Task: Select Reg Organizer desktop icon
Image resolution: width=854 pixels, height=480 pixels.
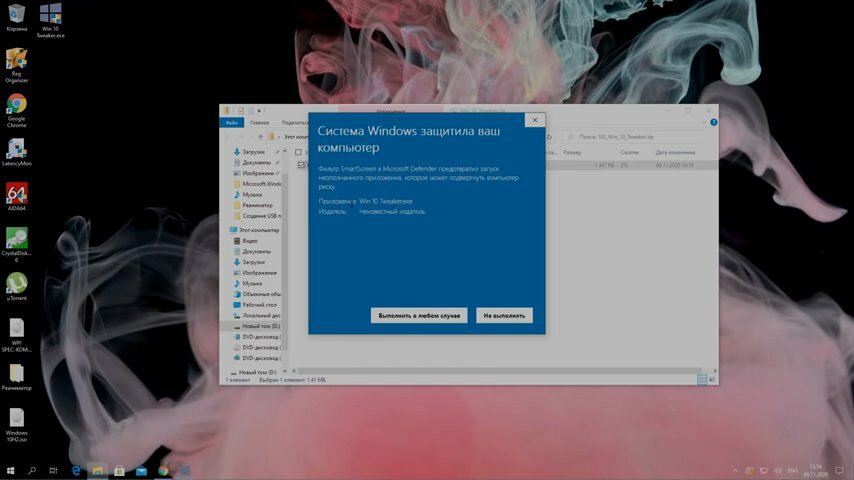Action: (16, 65)
